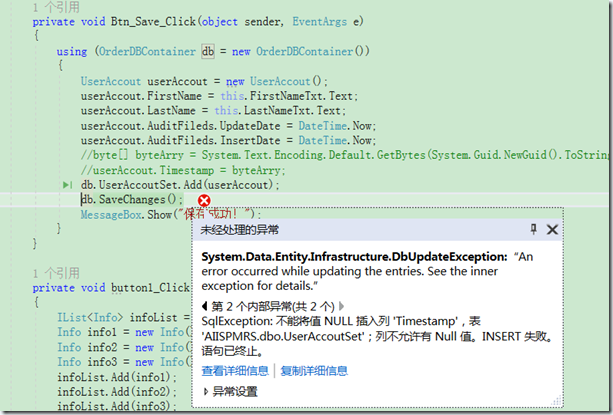
Task: Click infoList.Add(info2) line
Action: click(117, 392)
